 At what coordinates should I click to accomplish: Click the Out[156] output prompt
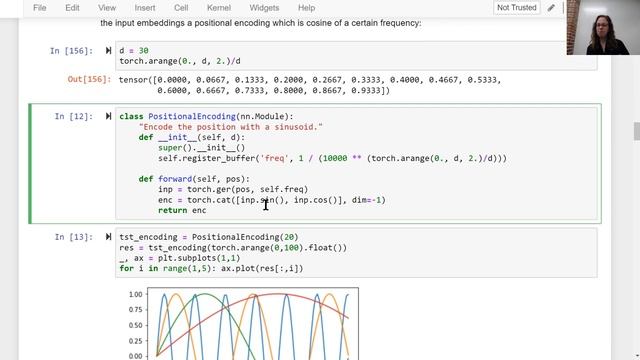coord(89,79)
